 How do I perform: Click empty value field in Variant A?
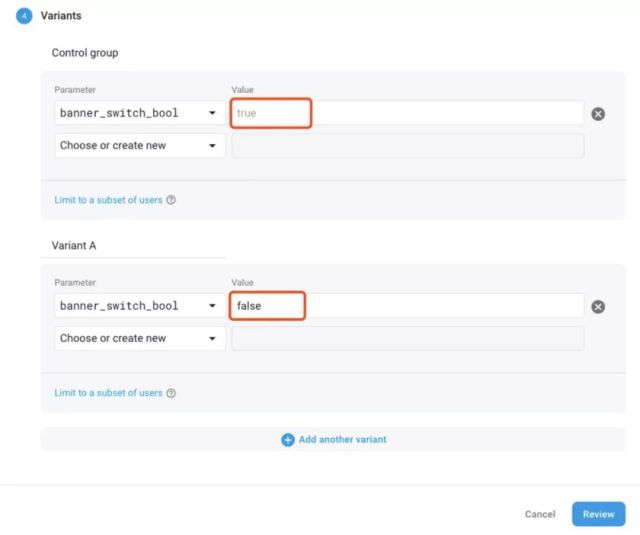(407, 339)
